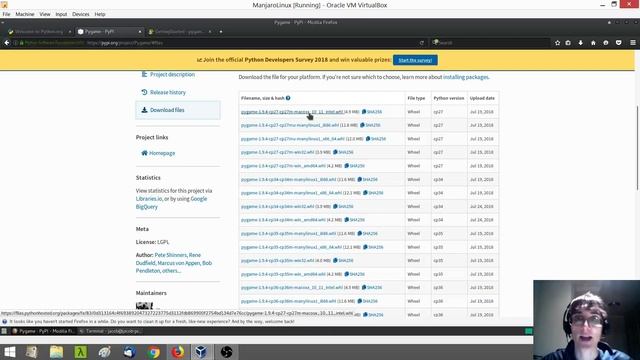Open the Google BigQuery link
The height and width of the screenshot is (360, 640).
pos(171,203)
